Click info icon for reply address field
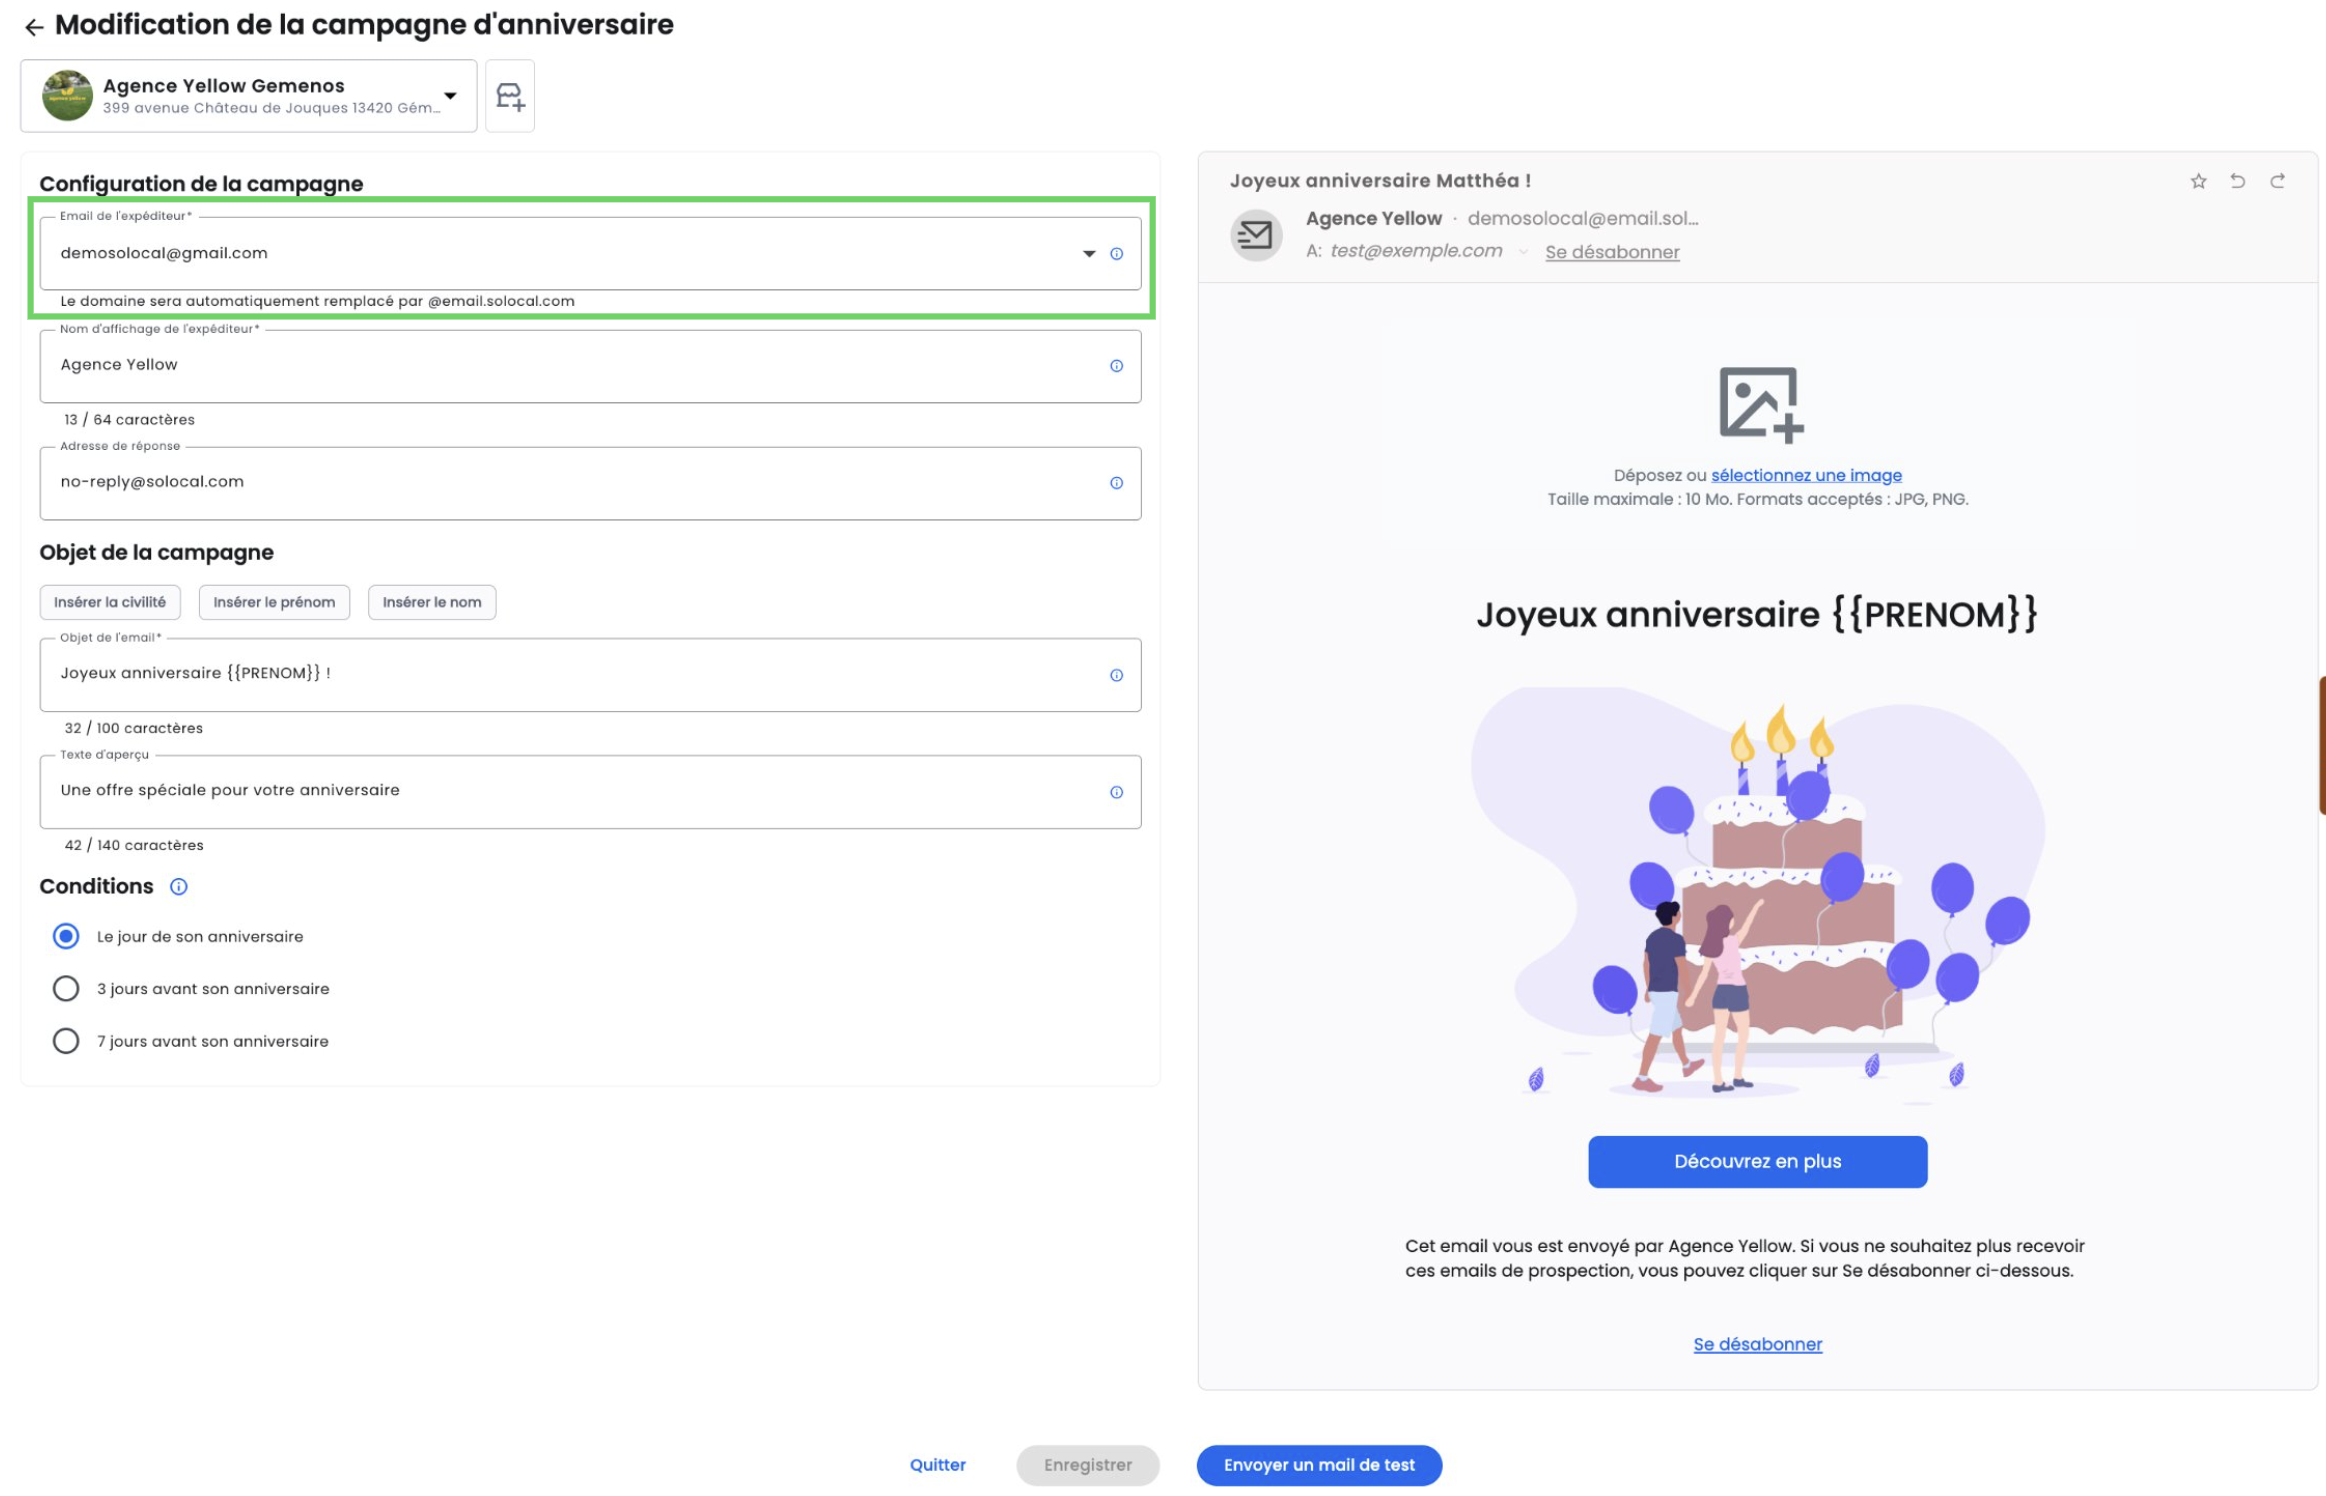 pos(1117,483)
